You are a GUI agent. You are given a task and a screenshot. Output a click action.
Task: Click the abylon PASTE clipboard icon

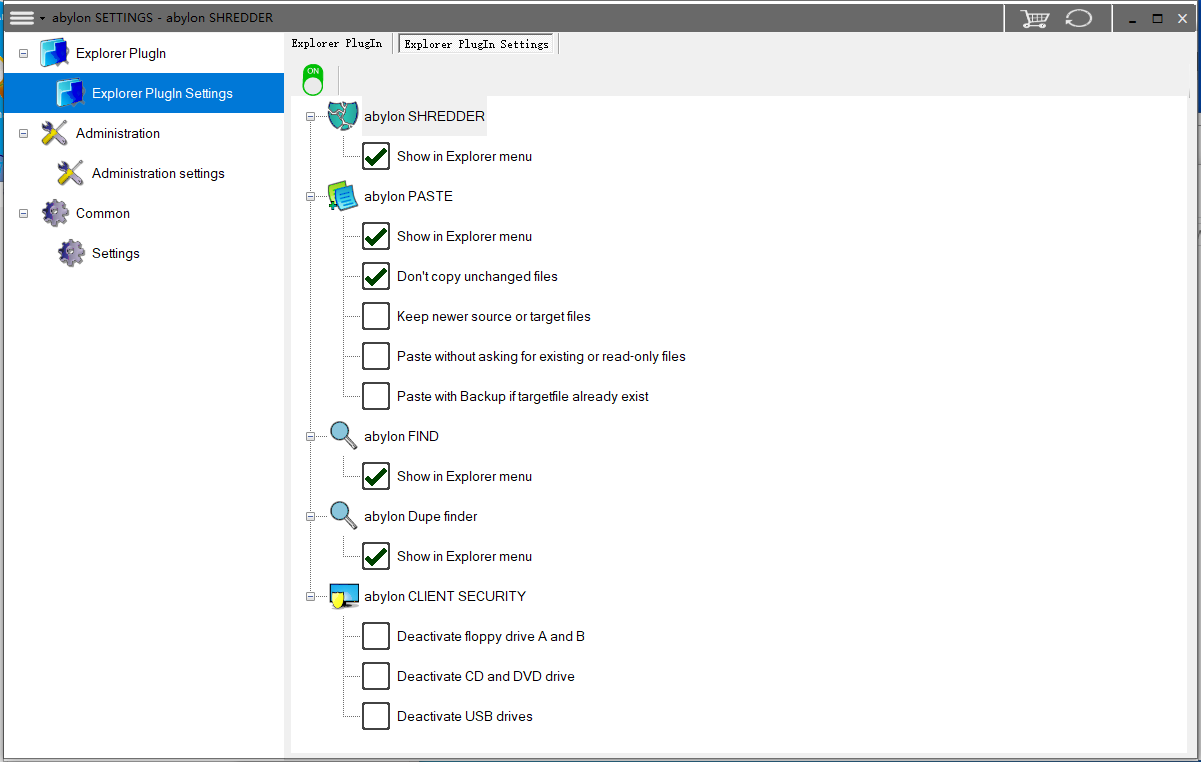click(x=343, y=196)
